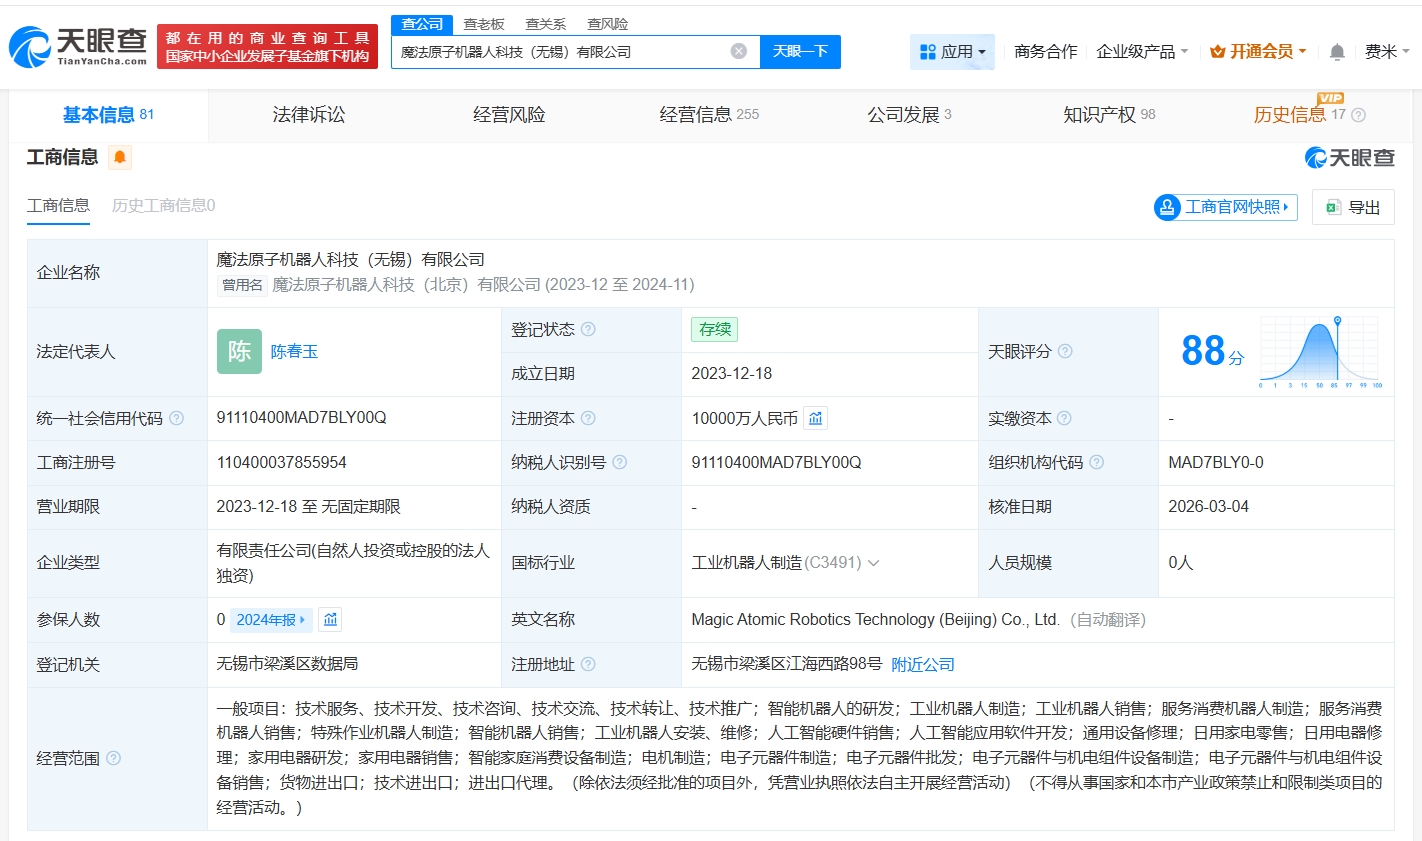Clear the search box with the X icon
This screenshot has height=841, width=1422.
pos(738,51)
